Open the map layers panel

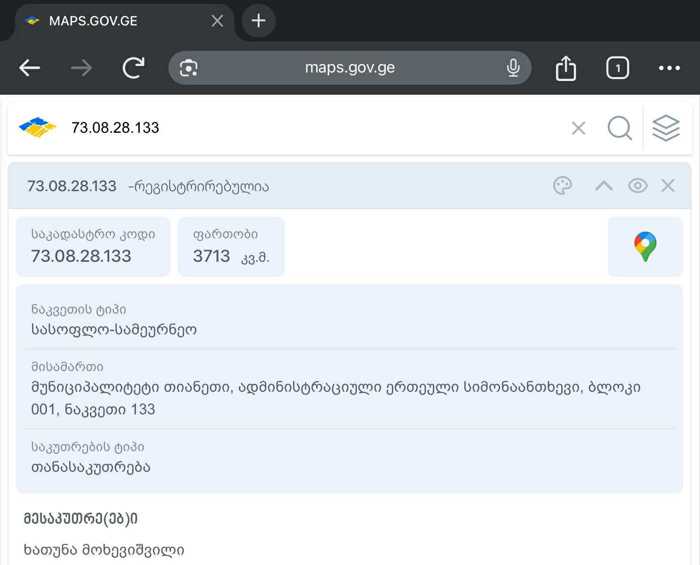click(665, 128)
